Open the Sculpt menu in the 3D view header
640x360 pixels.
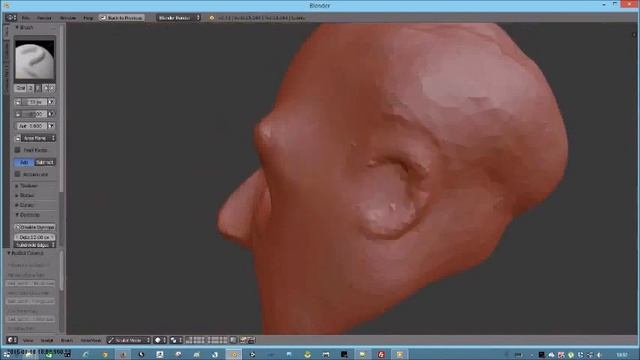[47, 340]
